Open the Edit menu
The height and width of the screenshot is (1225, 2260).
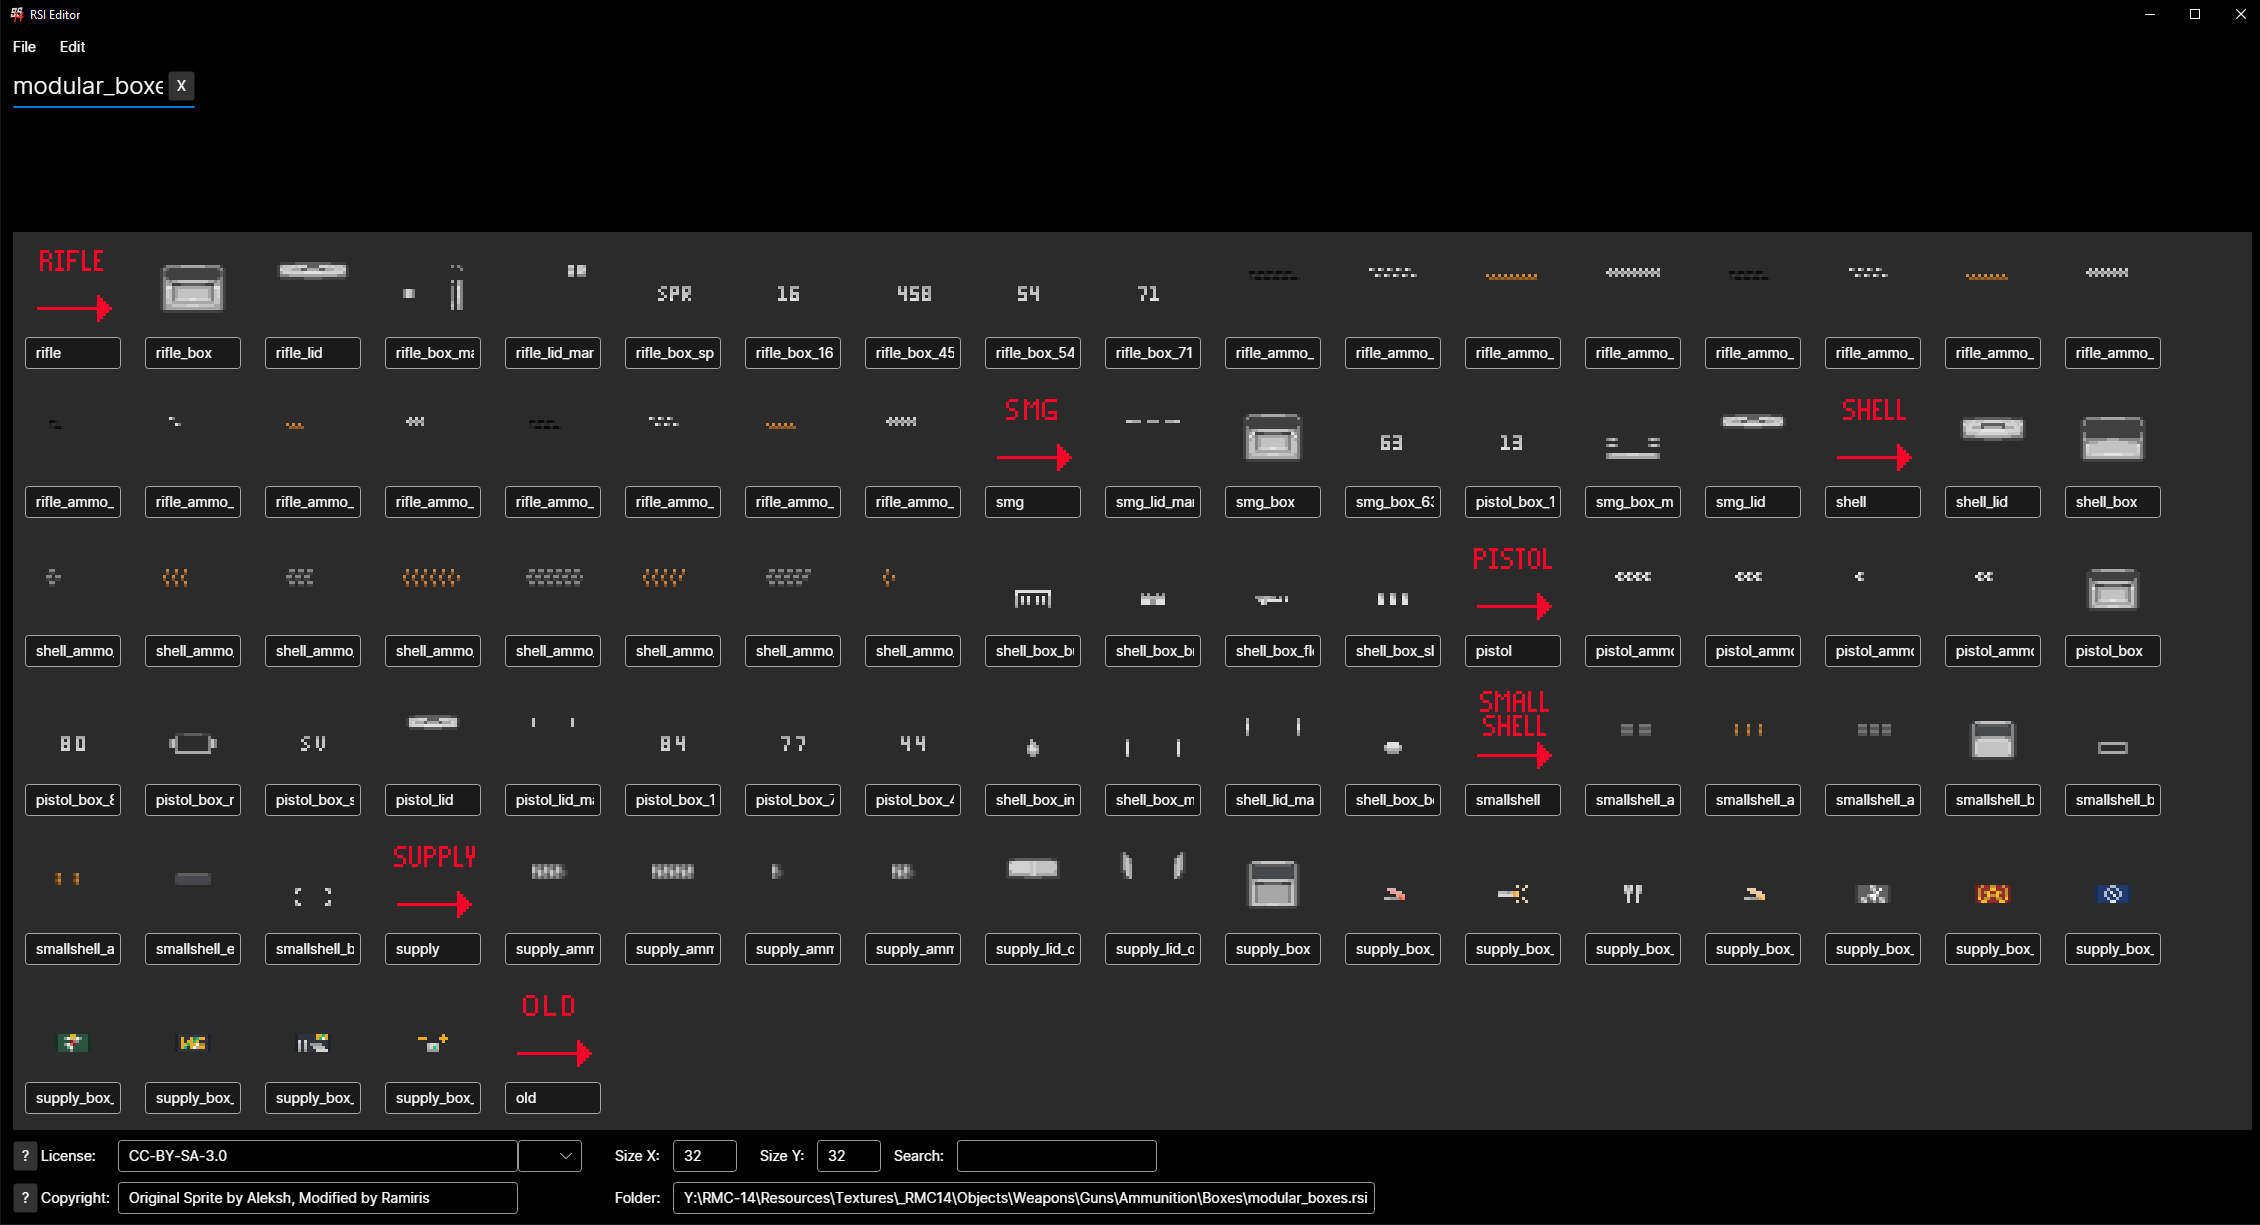tap(72, 47)
